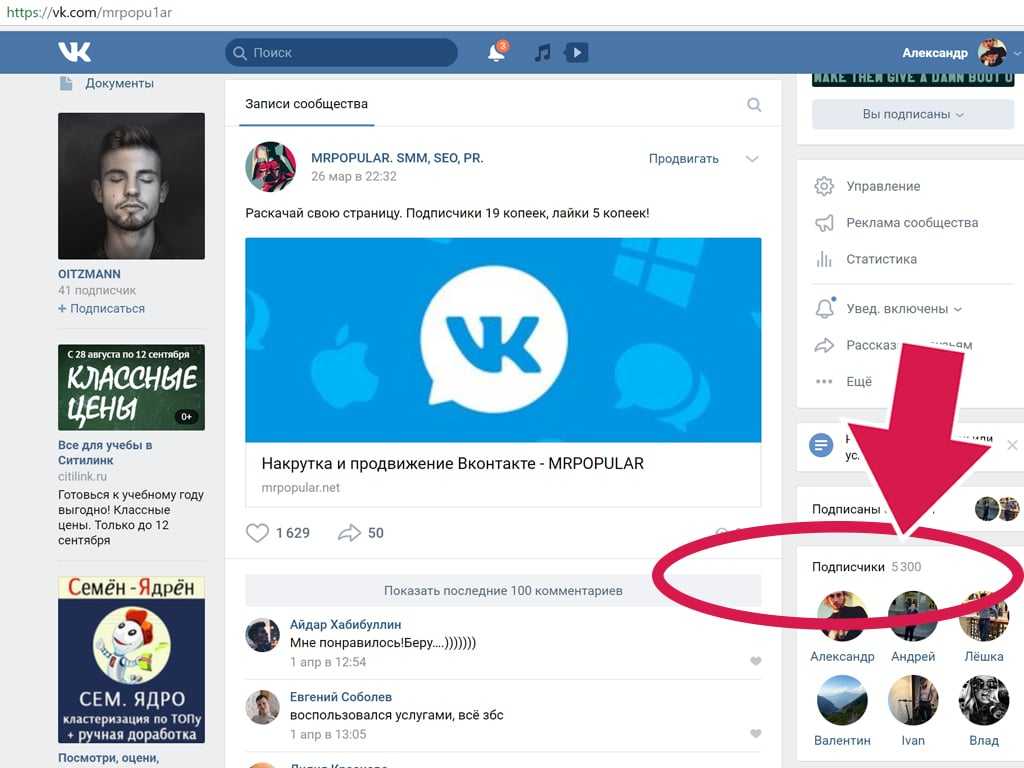The width and height of the screenshot is (1024, 768).
Task: Open subscriber Влад avatar
Action: [x=984, y=700]
